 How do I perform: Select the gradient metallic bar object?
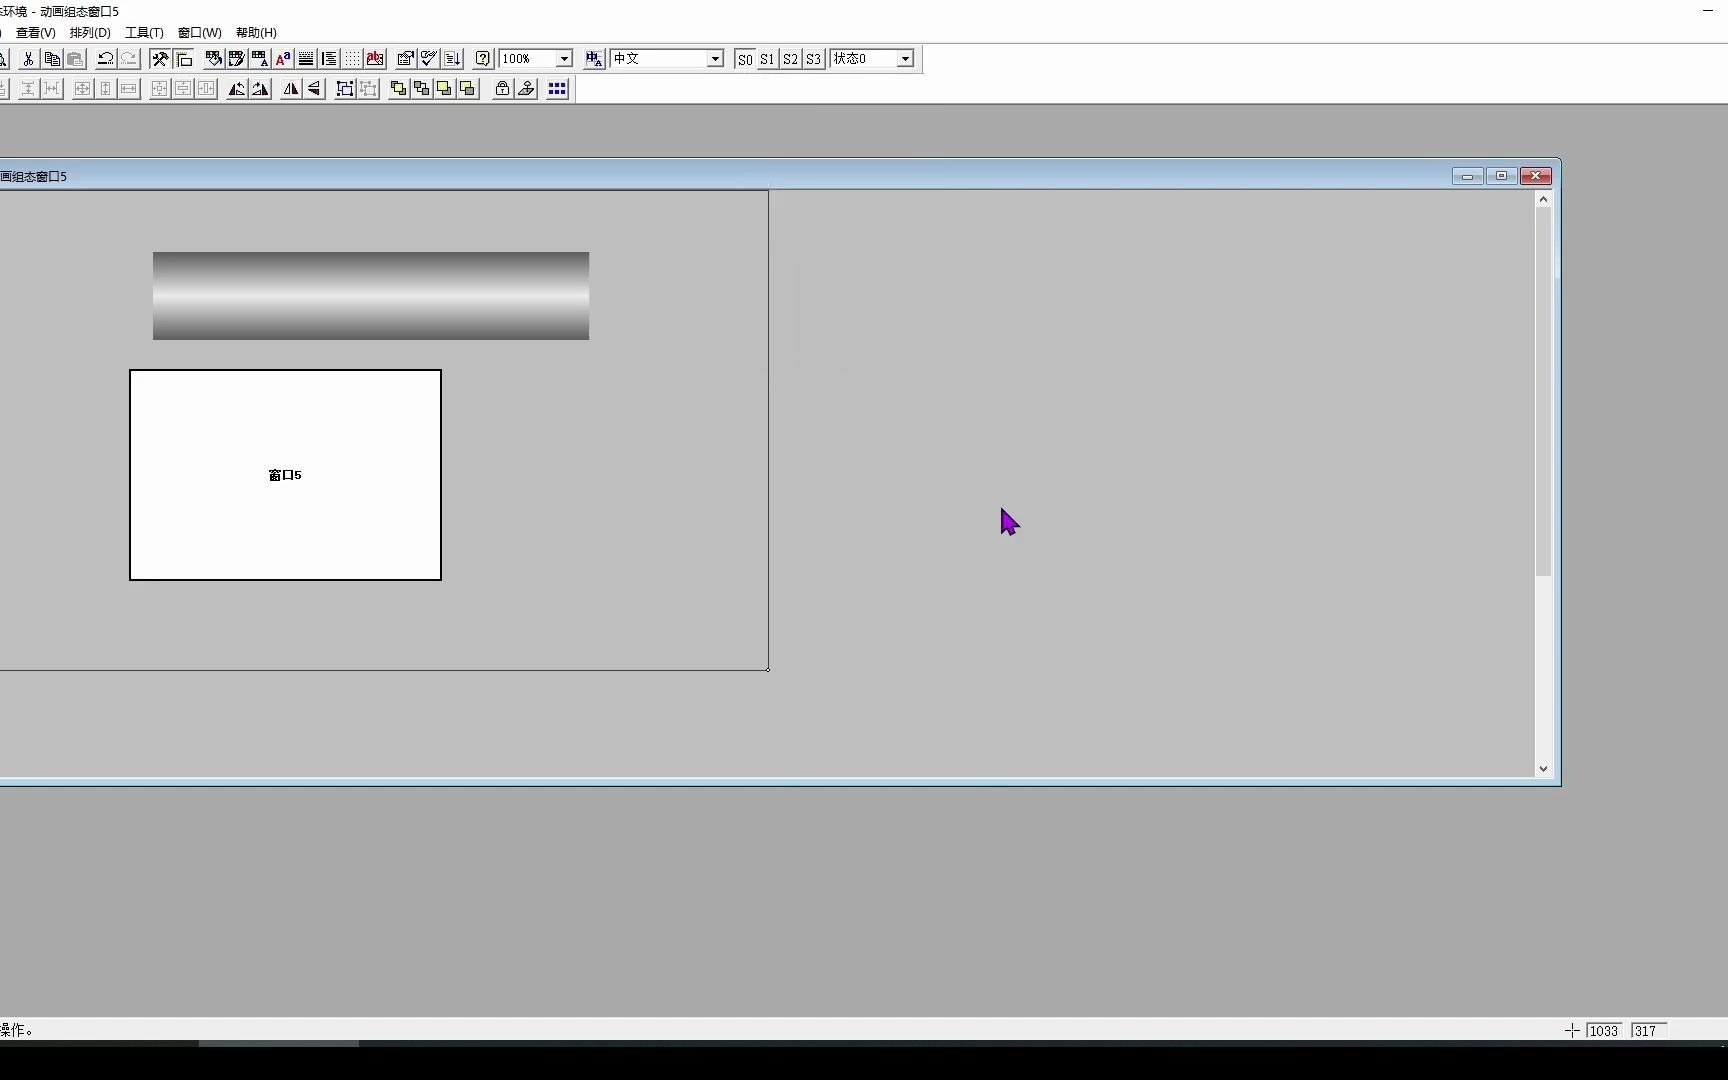(x=371, y=296)
